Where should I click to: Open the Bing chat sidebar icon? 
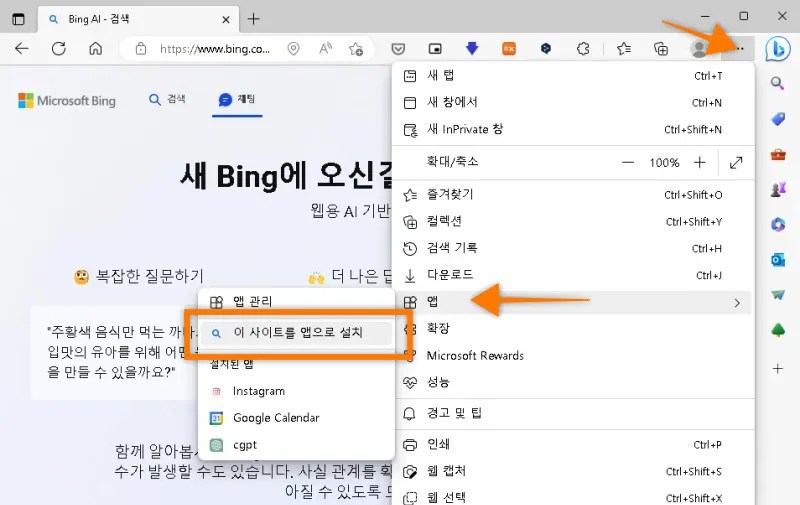pos(778,49)
